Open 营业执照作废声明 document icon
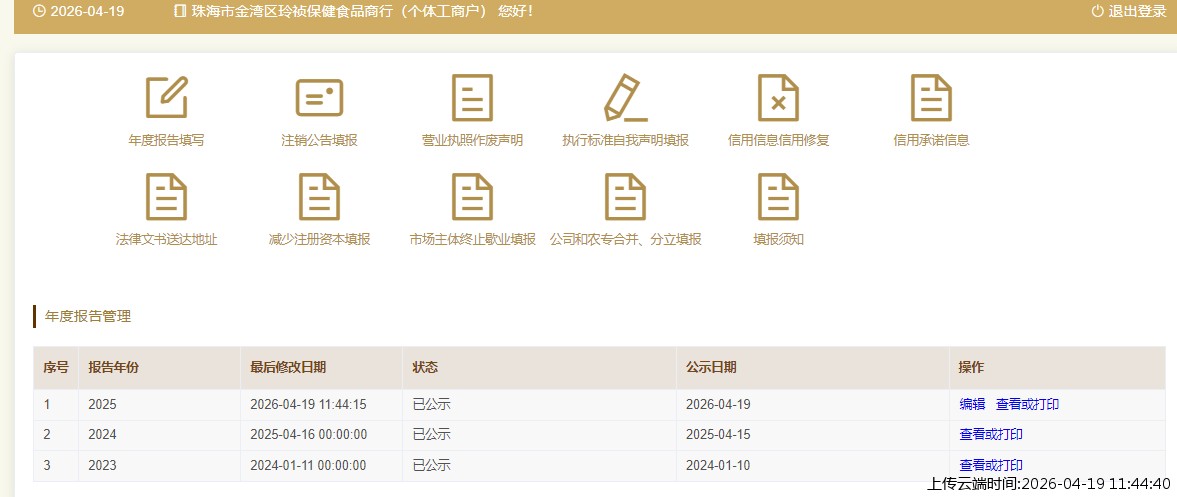This screenshot has width=1177, height=497. point(472,98)
